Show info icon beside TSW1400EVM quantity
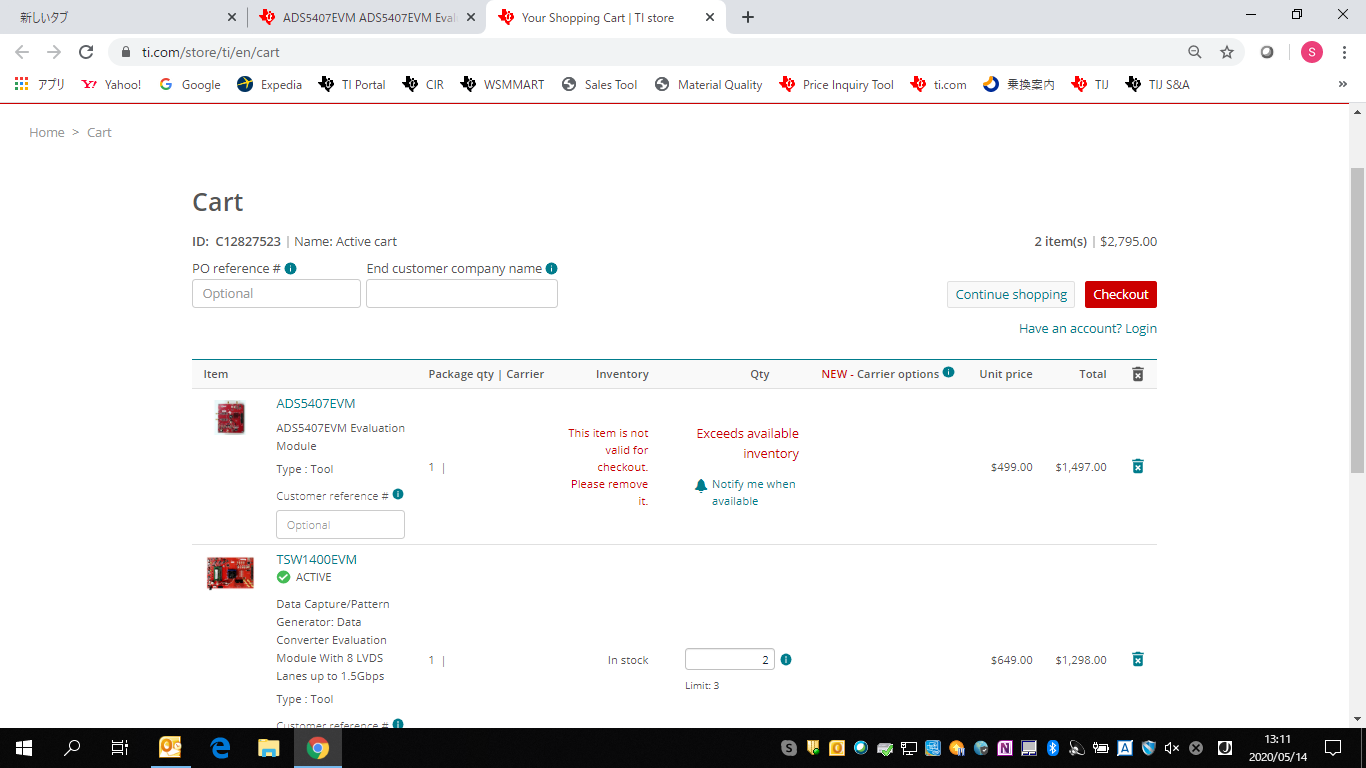Image resolution: width=1366 pixels, height=768 pixels. (786, 659)
